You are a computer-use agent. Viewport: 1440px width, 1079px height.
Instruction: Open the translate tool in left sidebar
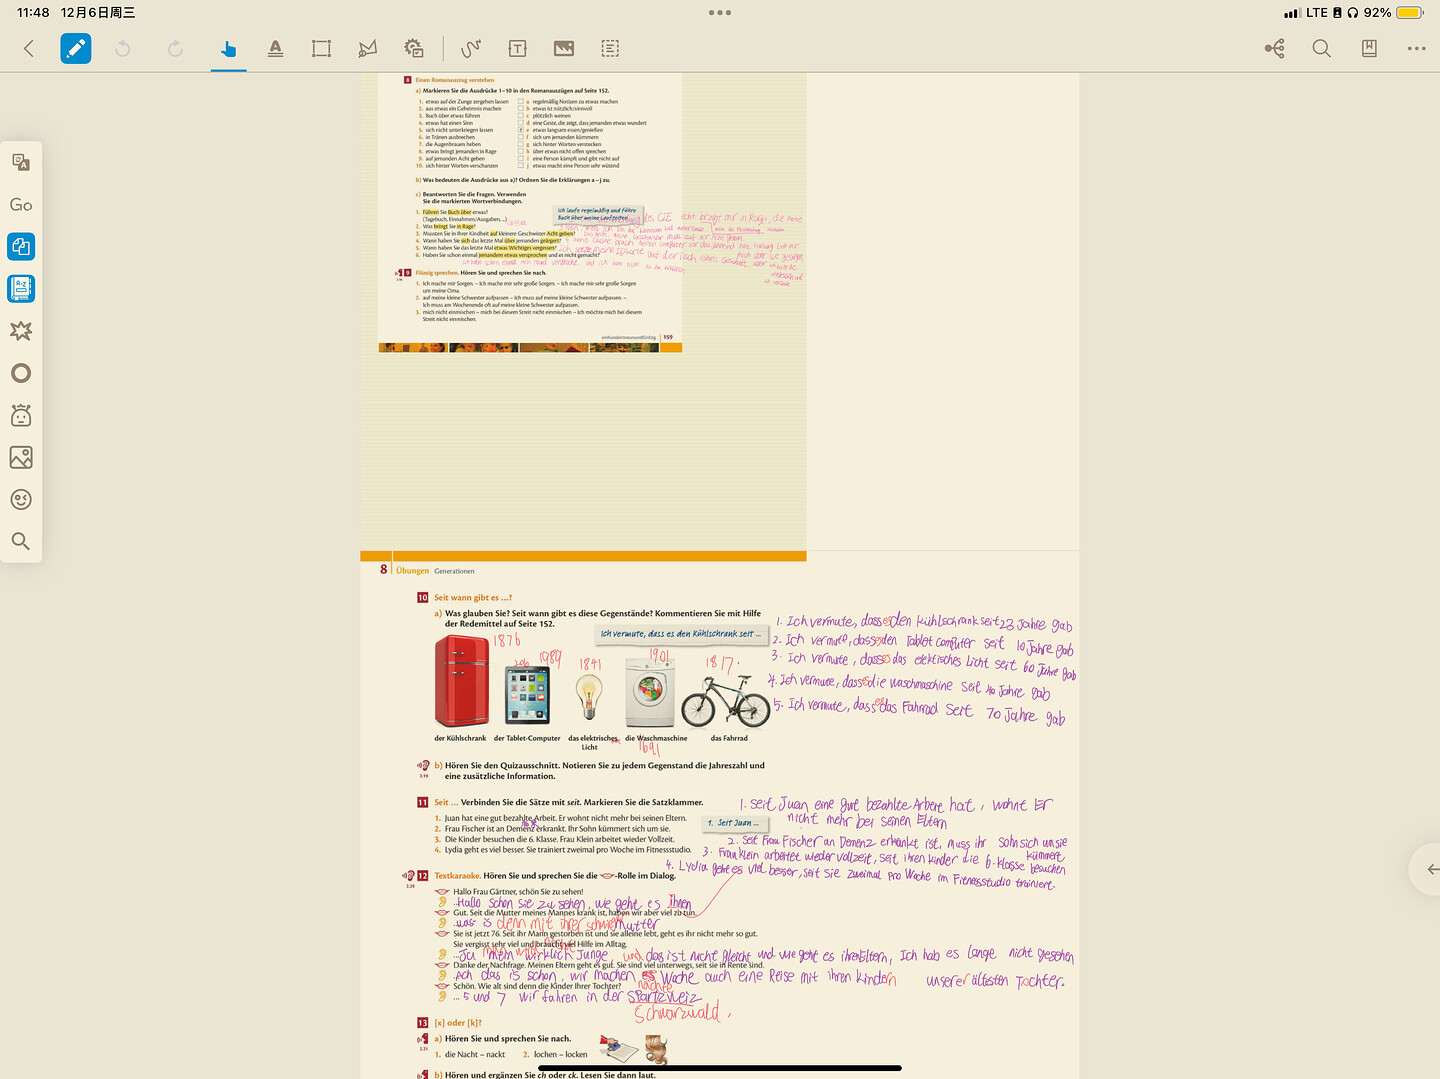point(21,162)
